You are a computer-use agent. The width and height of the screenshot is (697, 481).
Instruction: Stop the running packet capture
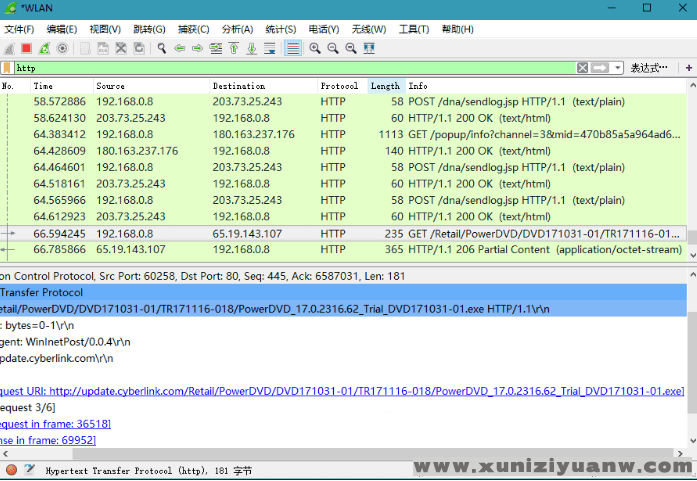(x=27, y=48)
